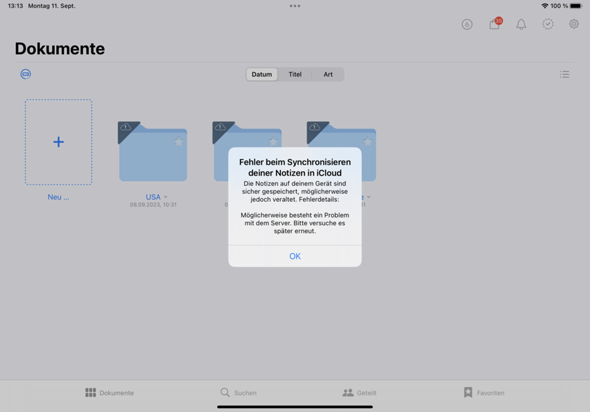
Task: Create a new document with the plus tile
Action: coord(58,142)
